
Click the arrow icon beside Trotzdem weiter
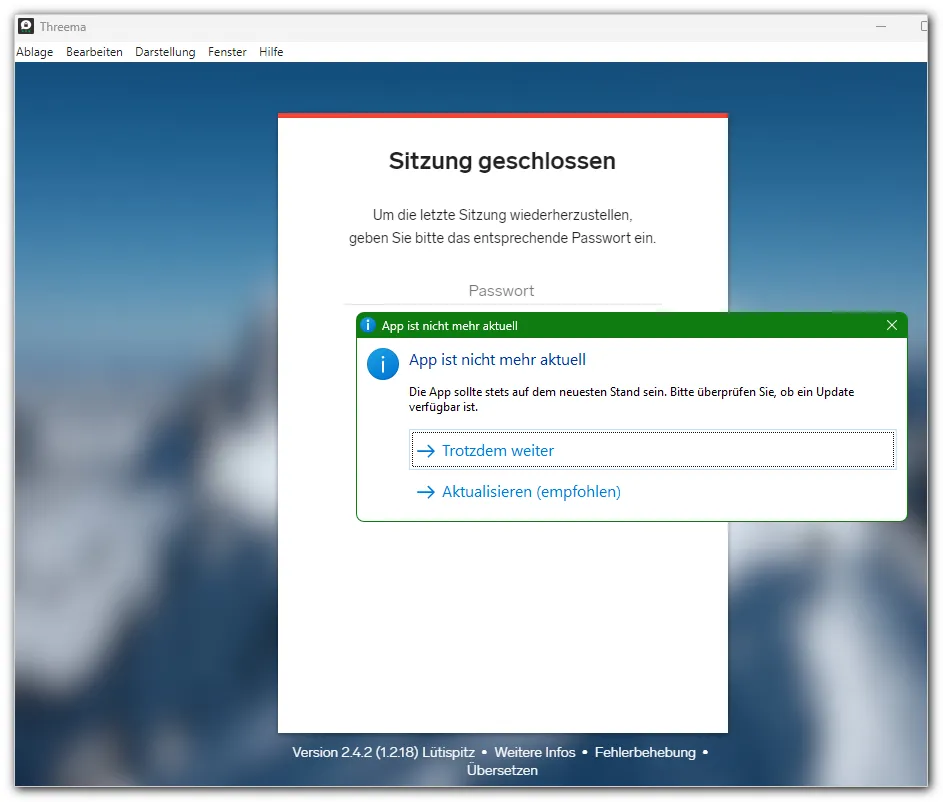(426, 451)
